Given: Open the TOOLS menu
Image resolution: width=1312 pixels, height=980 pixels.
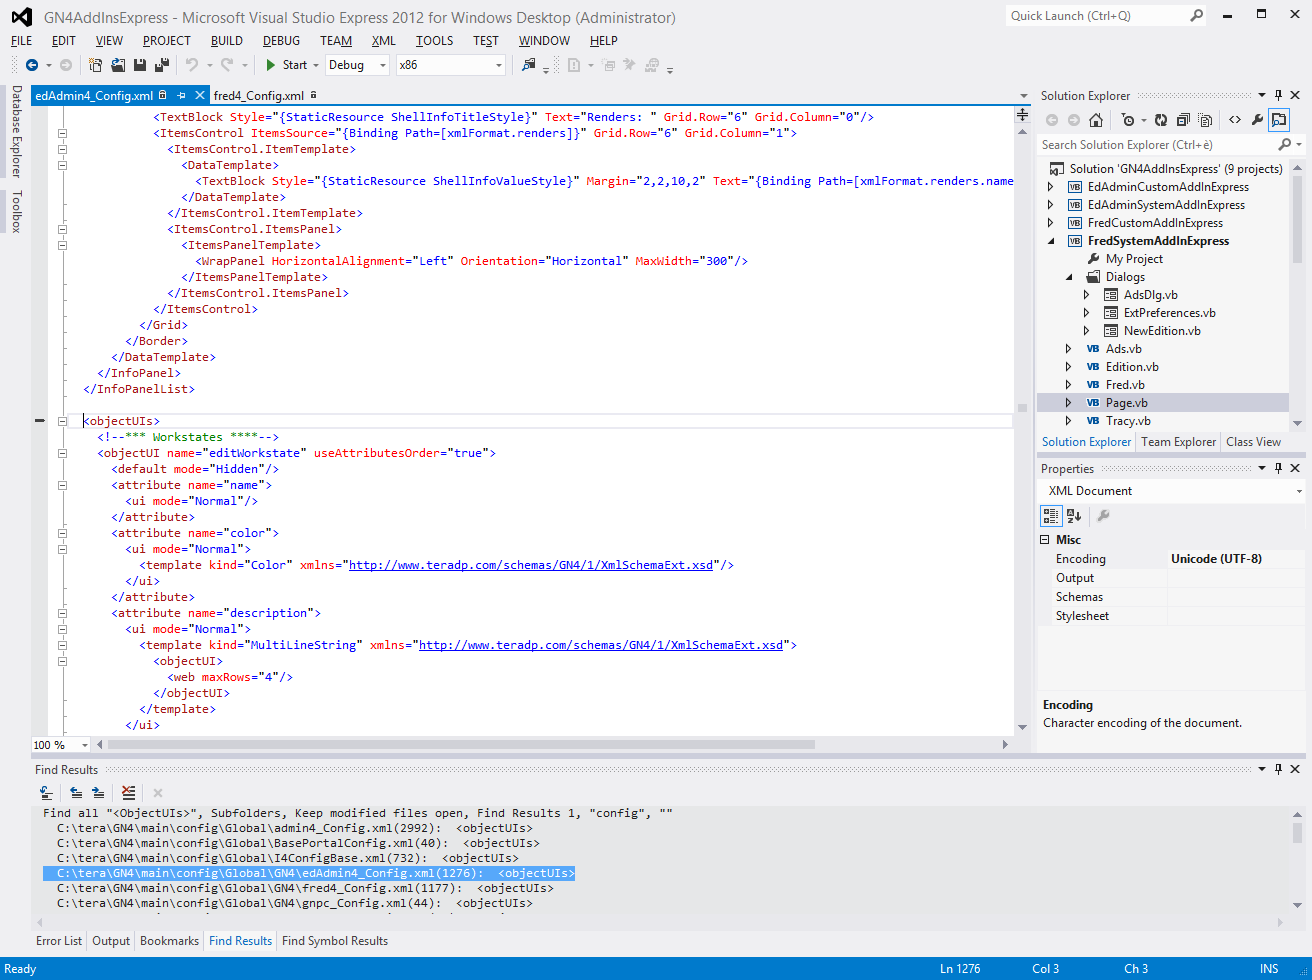Looking at the screenshot, I should [435, 41].
